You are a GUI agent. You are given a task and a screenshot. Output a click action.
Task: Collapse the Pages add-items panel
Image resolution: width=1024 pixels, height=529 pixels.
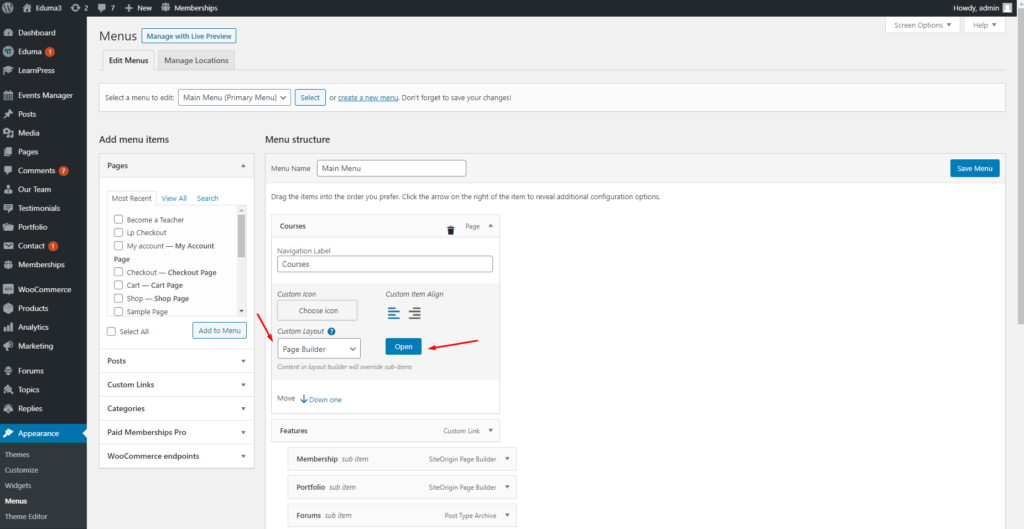pos(243,166)
